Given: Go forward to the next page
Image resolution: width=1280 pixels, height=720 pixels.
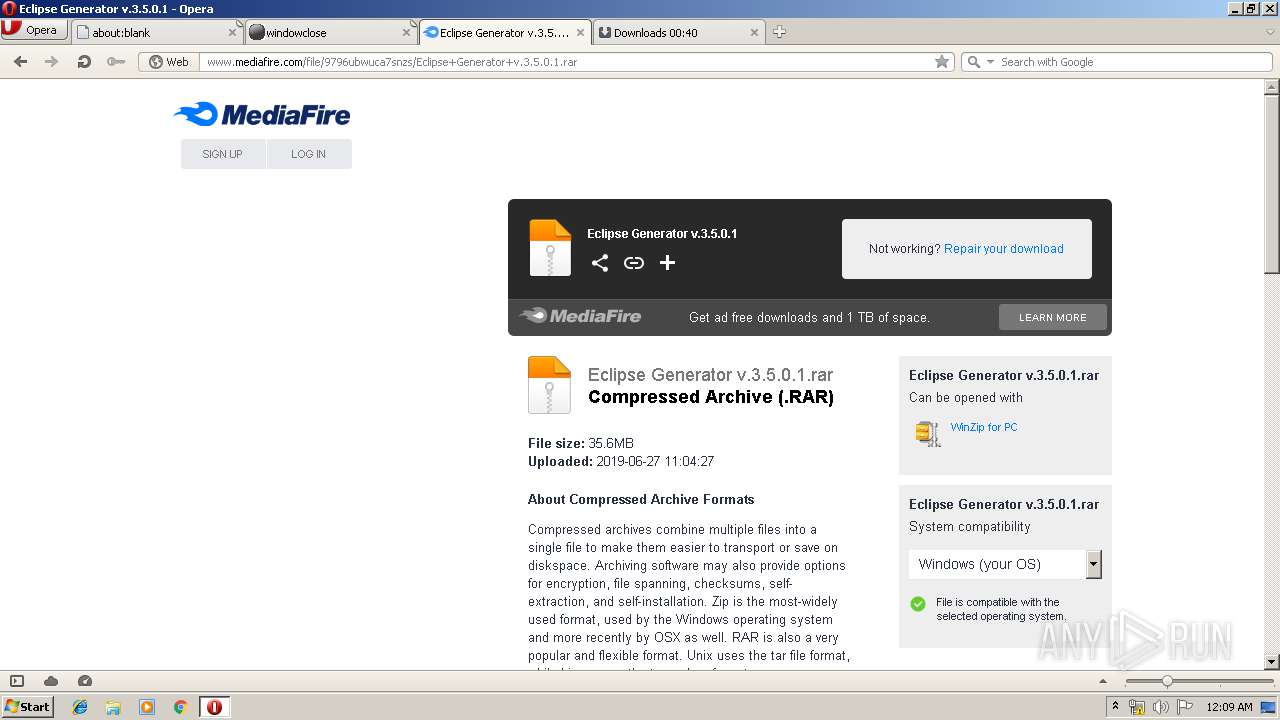Looking at the screenshot, I should (51, 62).
